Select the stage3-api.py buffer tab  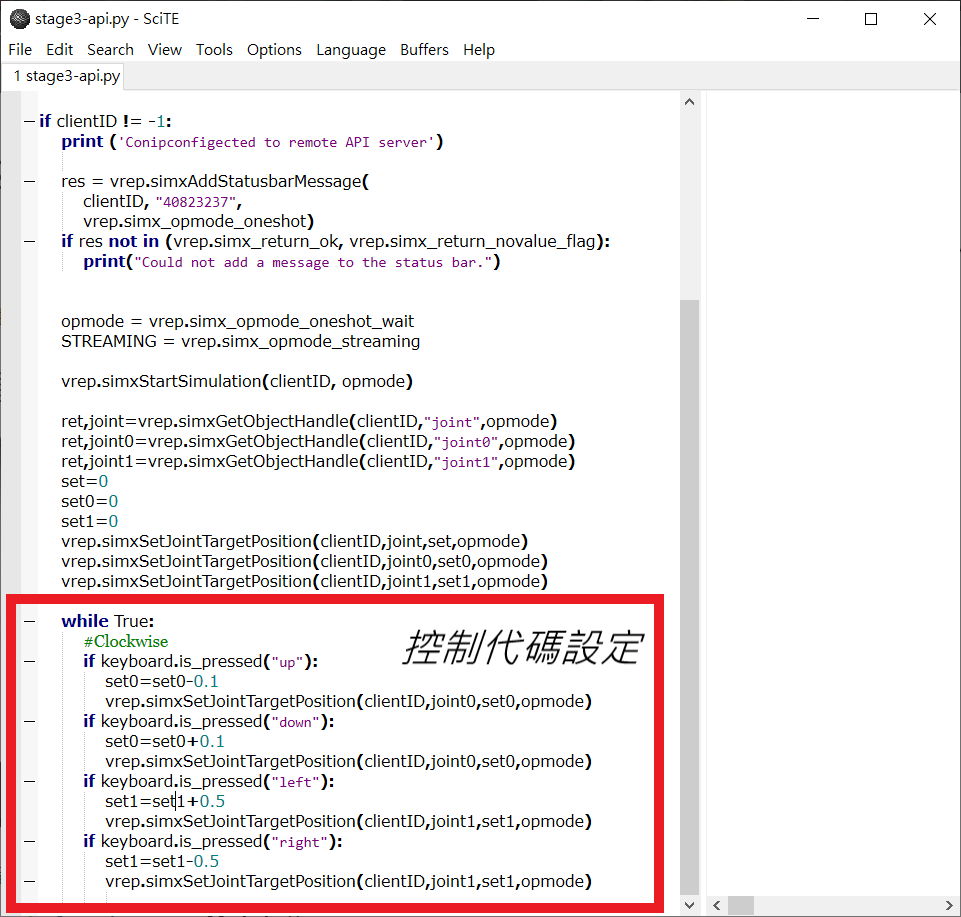(x=64, y=77)
